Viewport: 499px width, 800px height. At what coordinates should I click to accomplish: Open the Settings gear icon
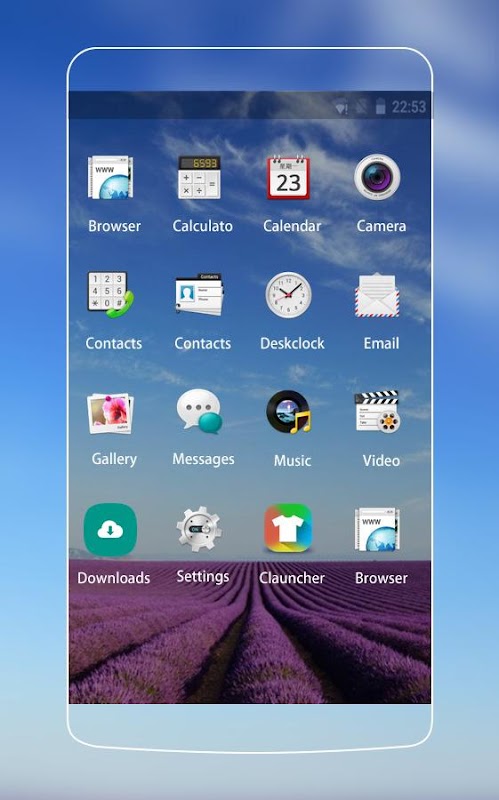coord(199,529)
